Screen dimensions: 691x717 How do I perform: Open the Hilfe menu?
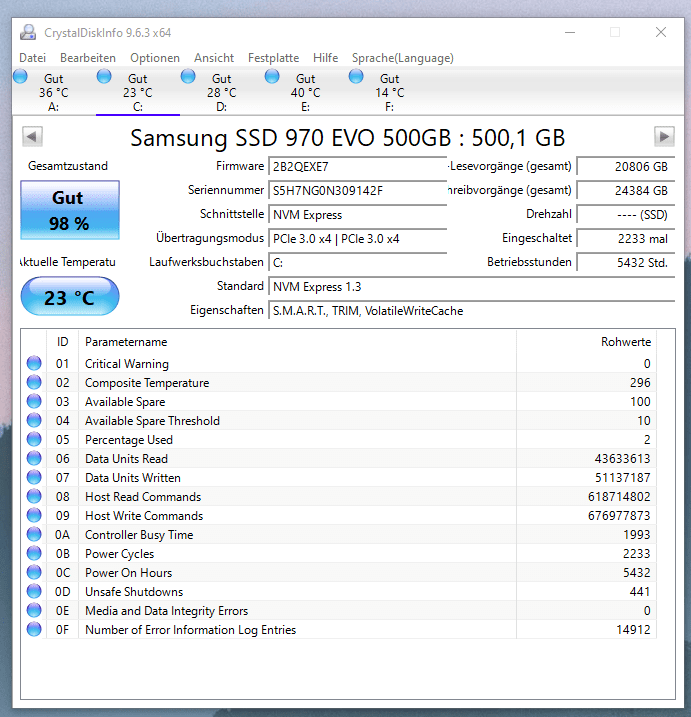(x=325, y=58)
